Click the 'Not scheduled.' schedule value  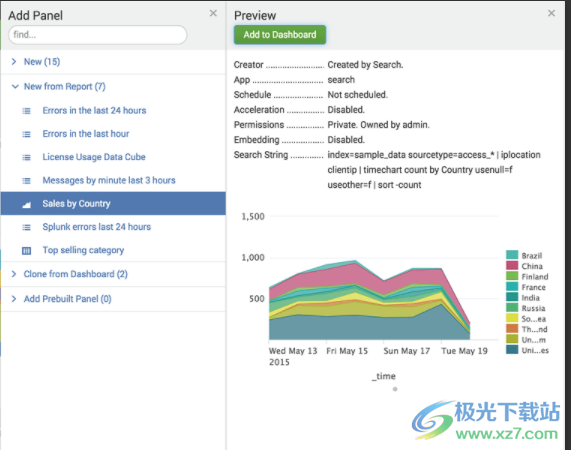[x=358, y=95]
